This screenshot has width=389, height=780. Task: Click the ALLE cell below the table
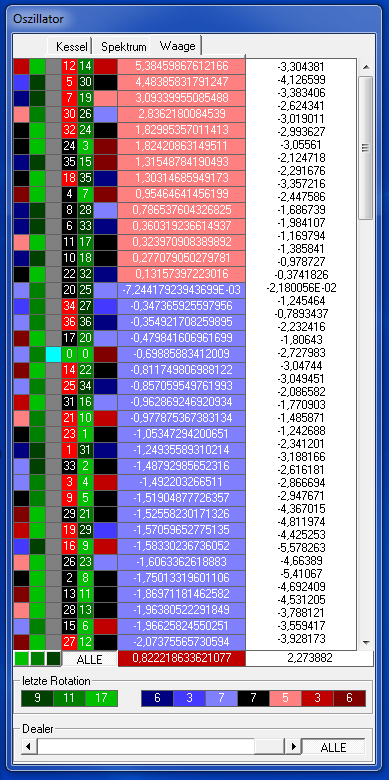(x=90, y=659)
